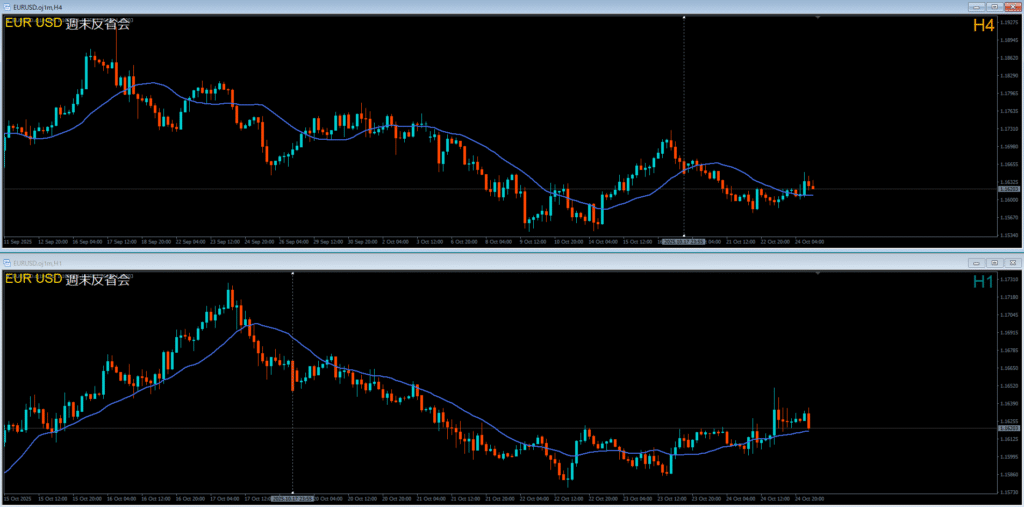Maximize the H1 chart window
The image size is (1024, 507).
click(994, 262)
